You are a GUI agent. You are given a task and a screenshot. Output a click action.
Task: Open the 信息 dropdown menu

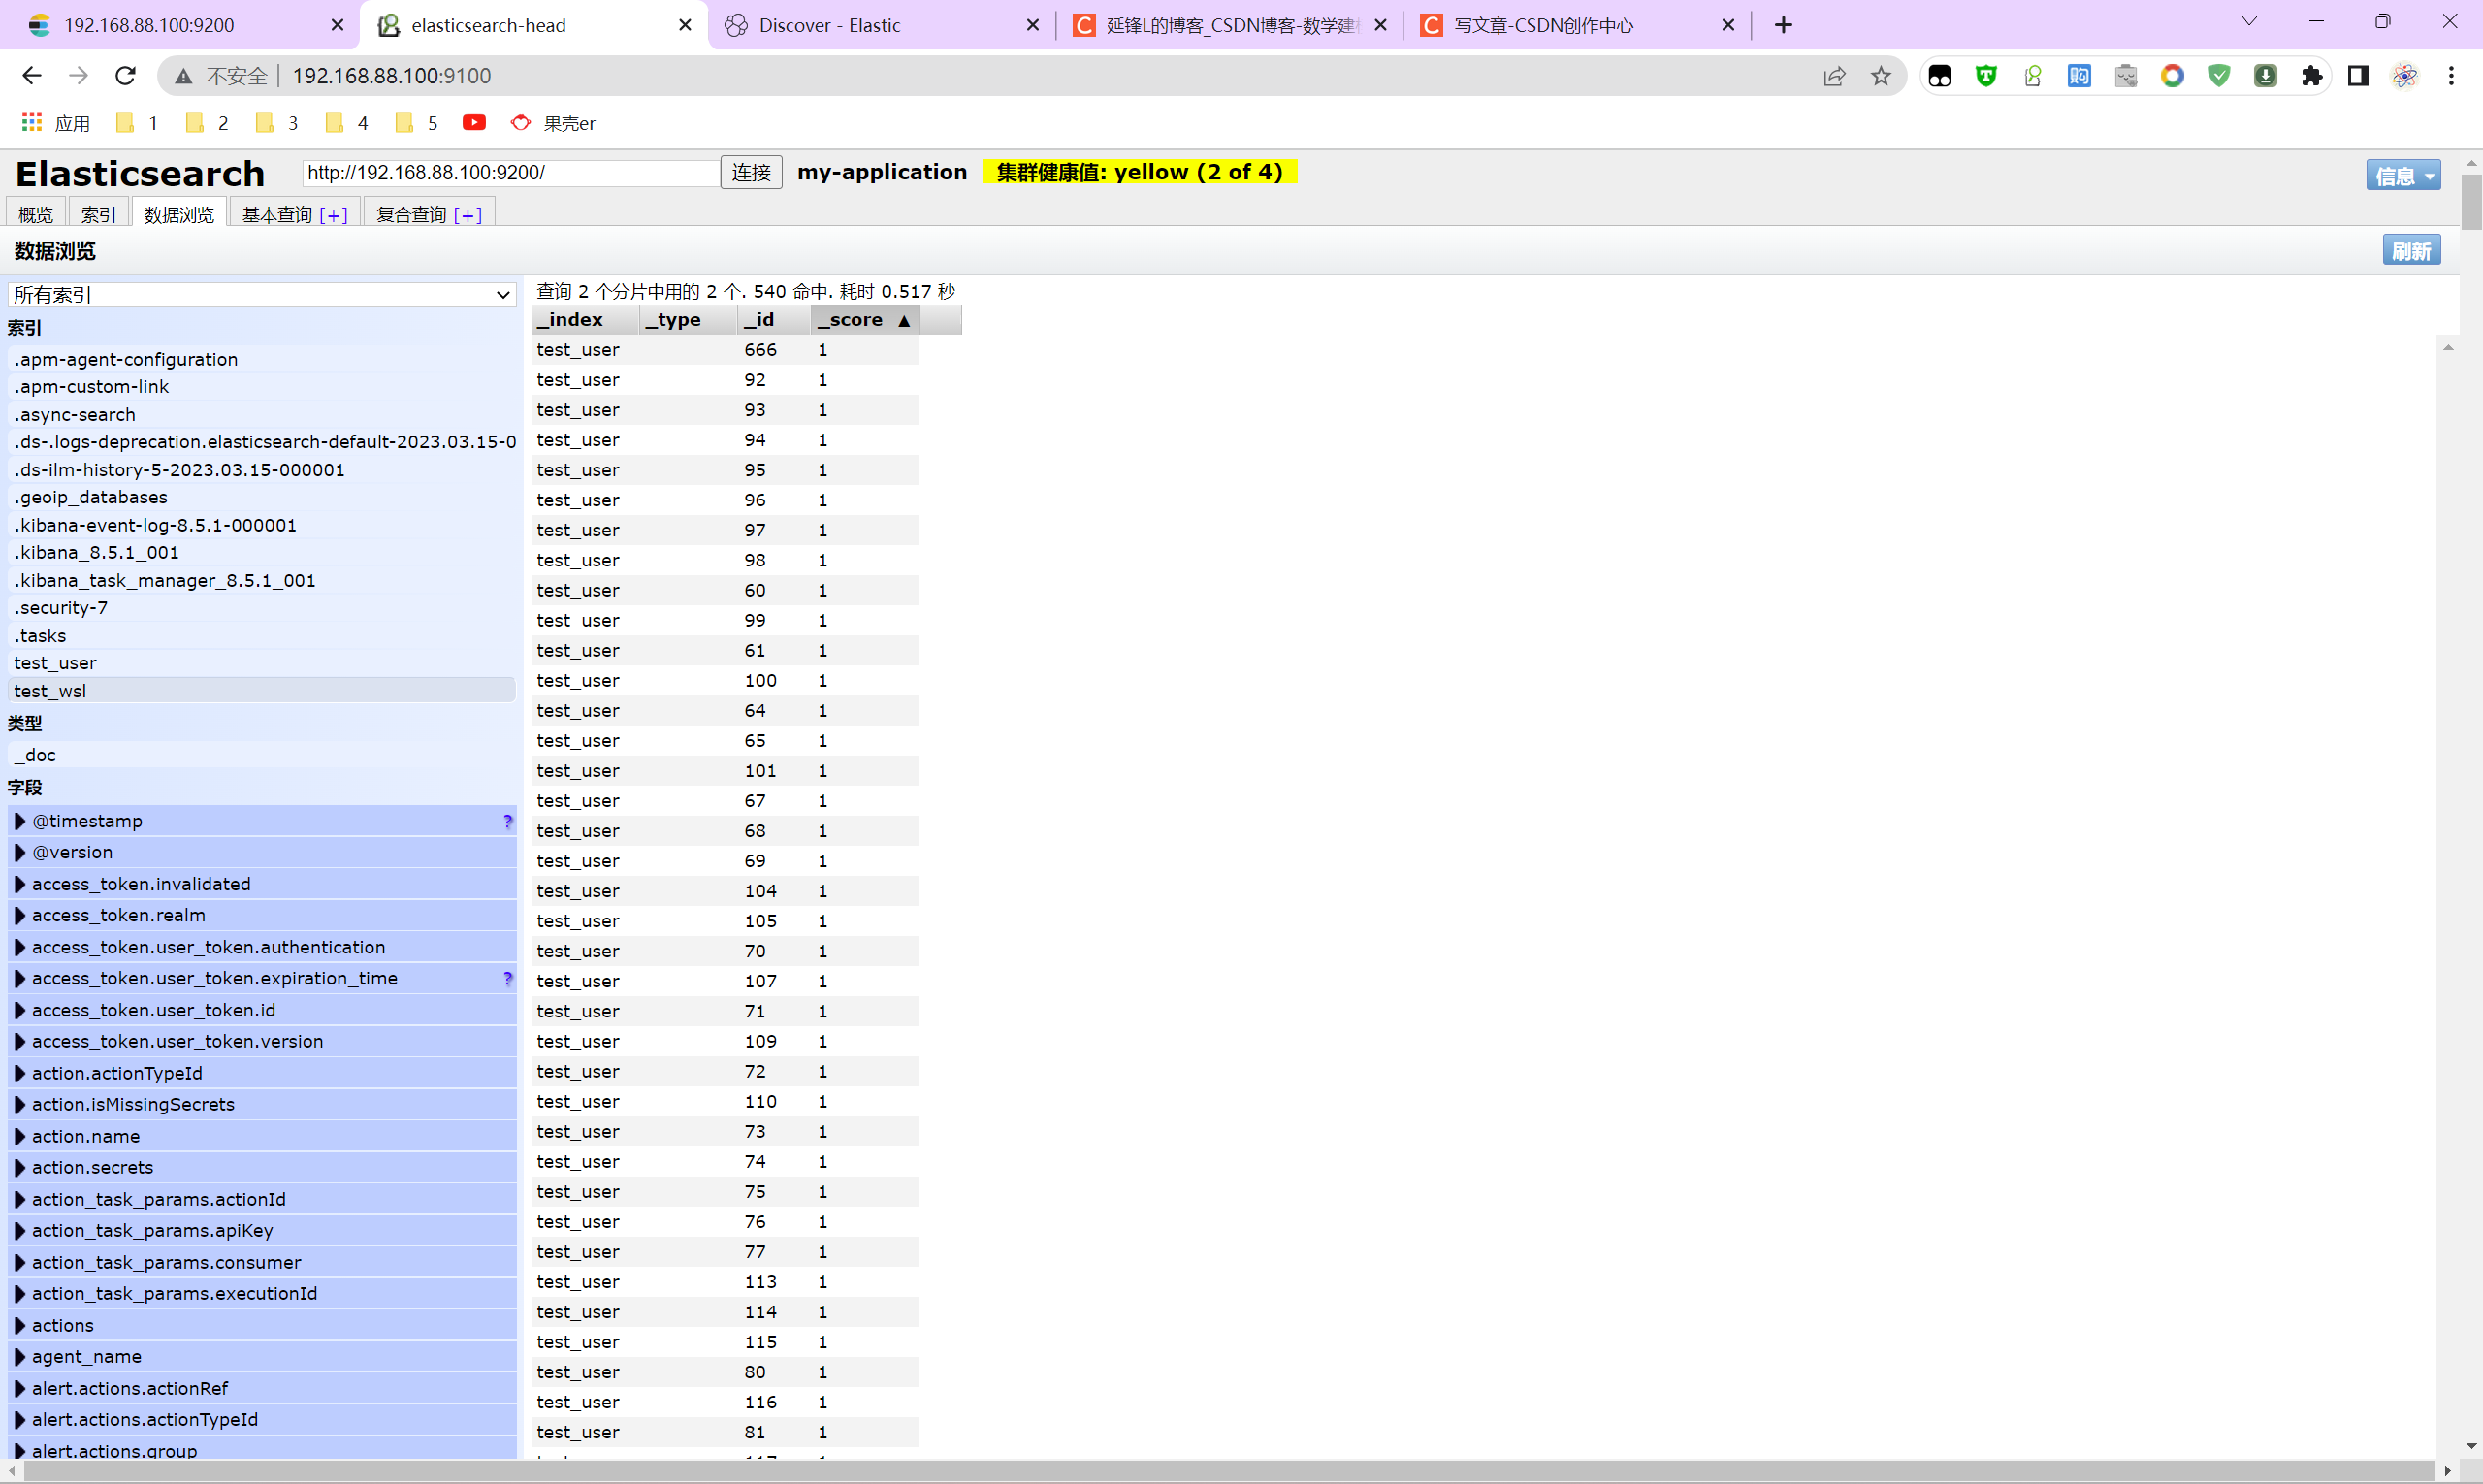pos(2404,175)
